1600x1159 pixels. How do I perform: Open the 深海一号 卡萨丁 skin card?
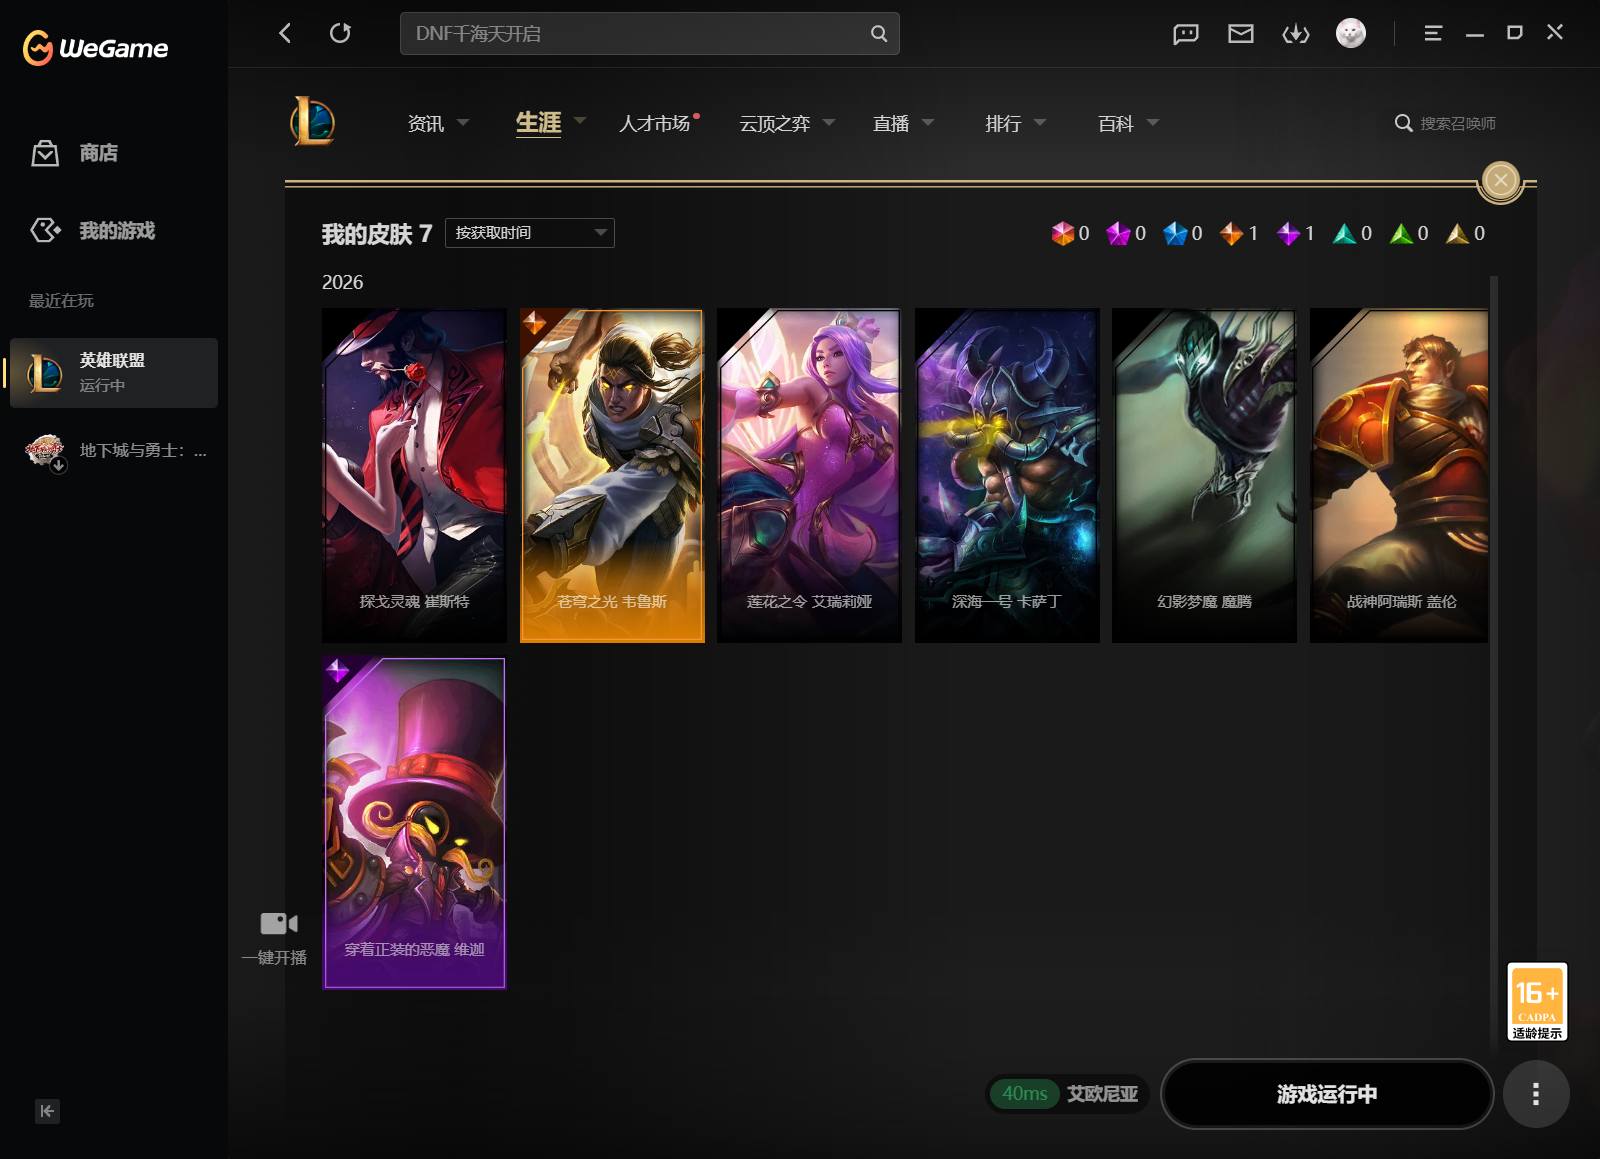click(1007, 475)
